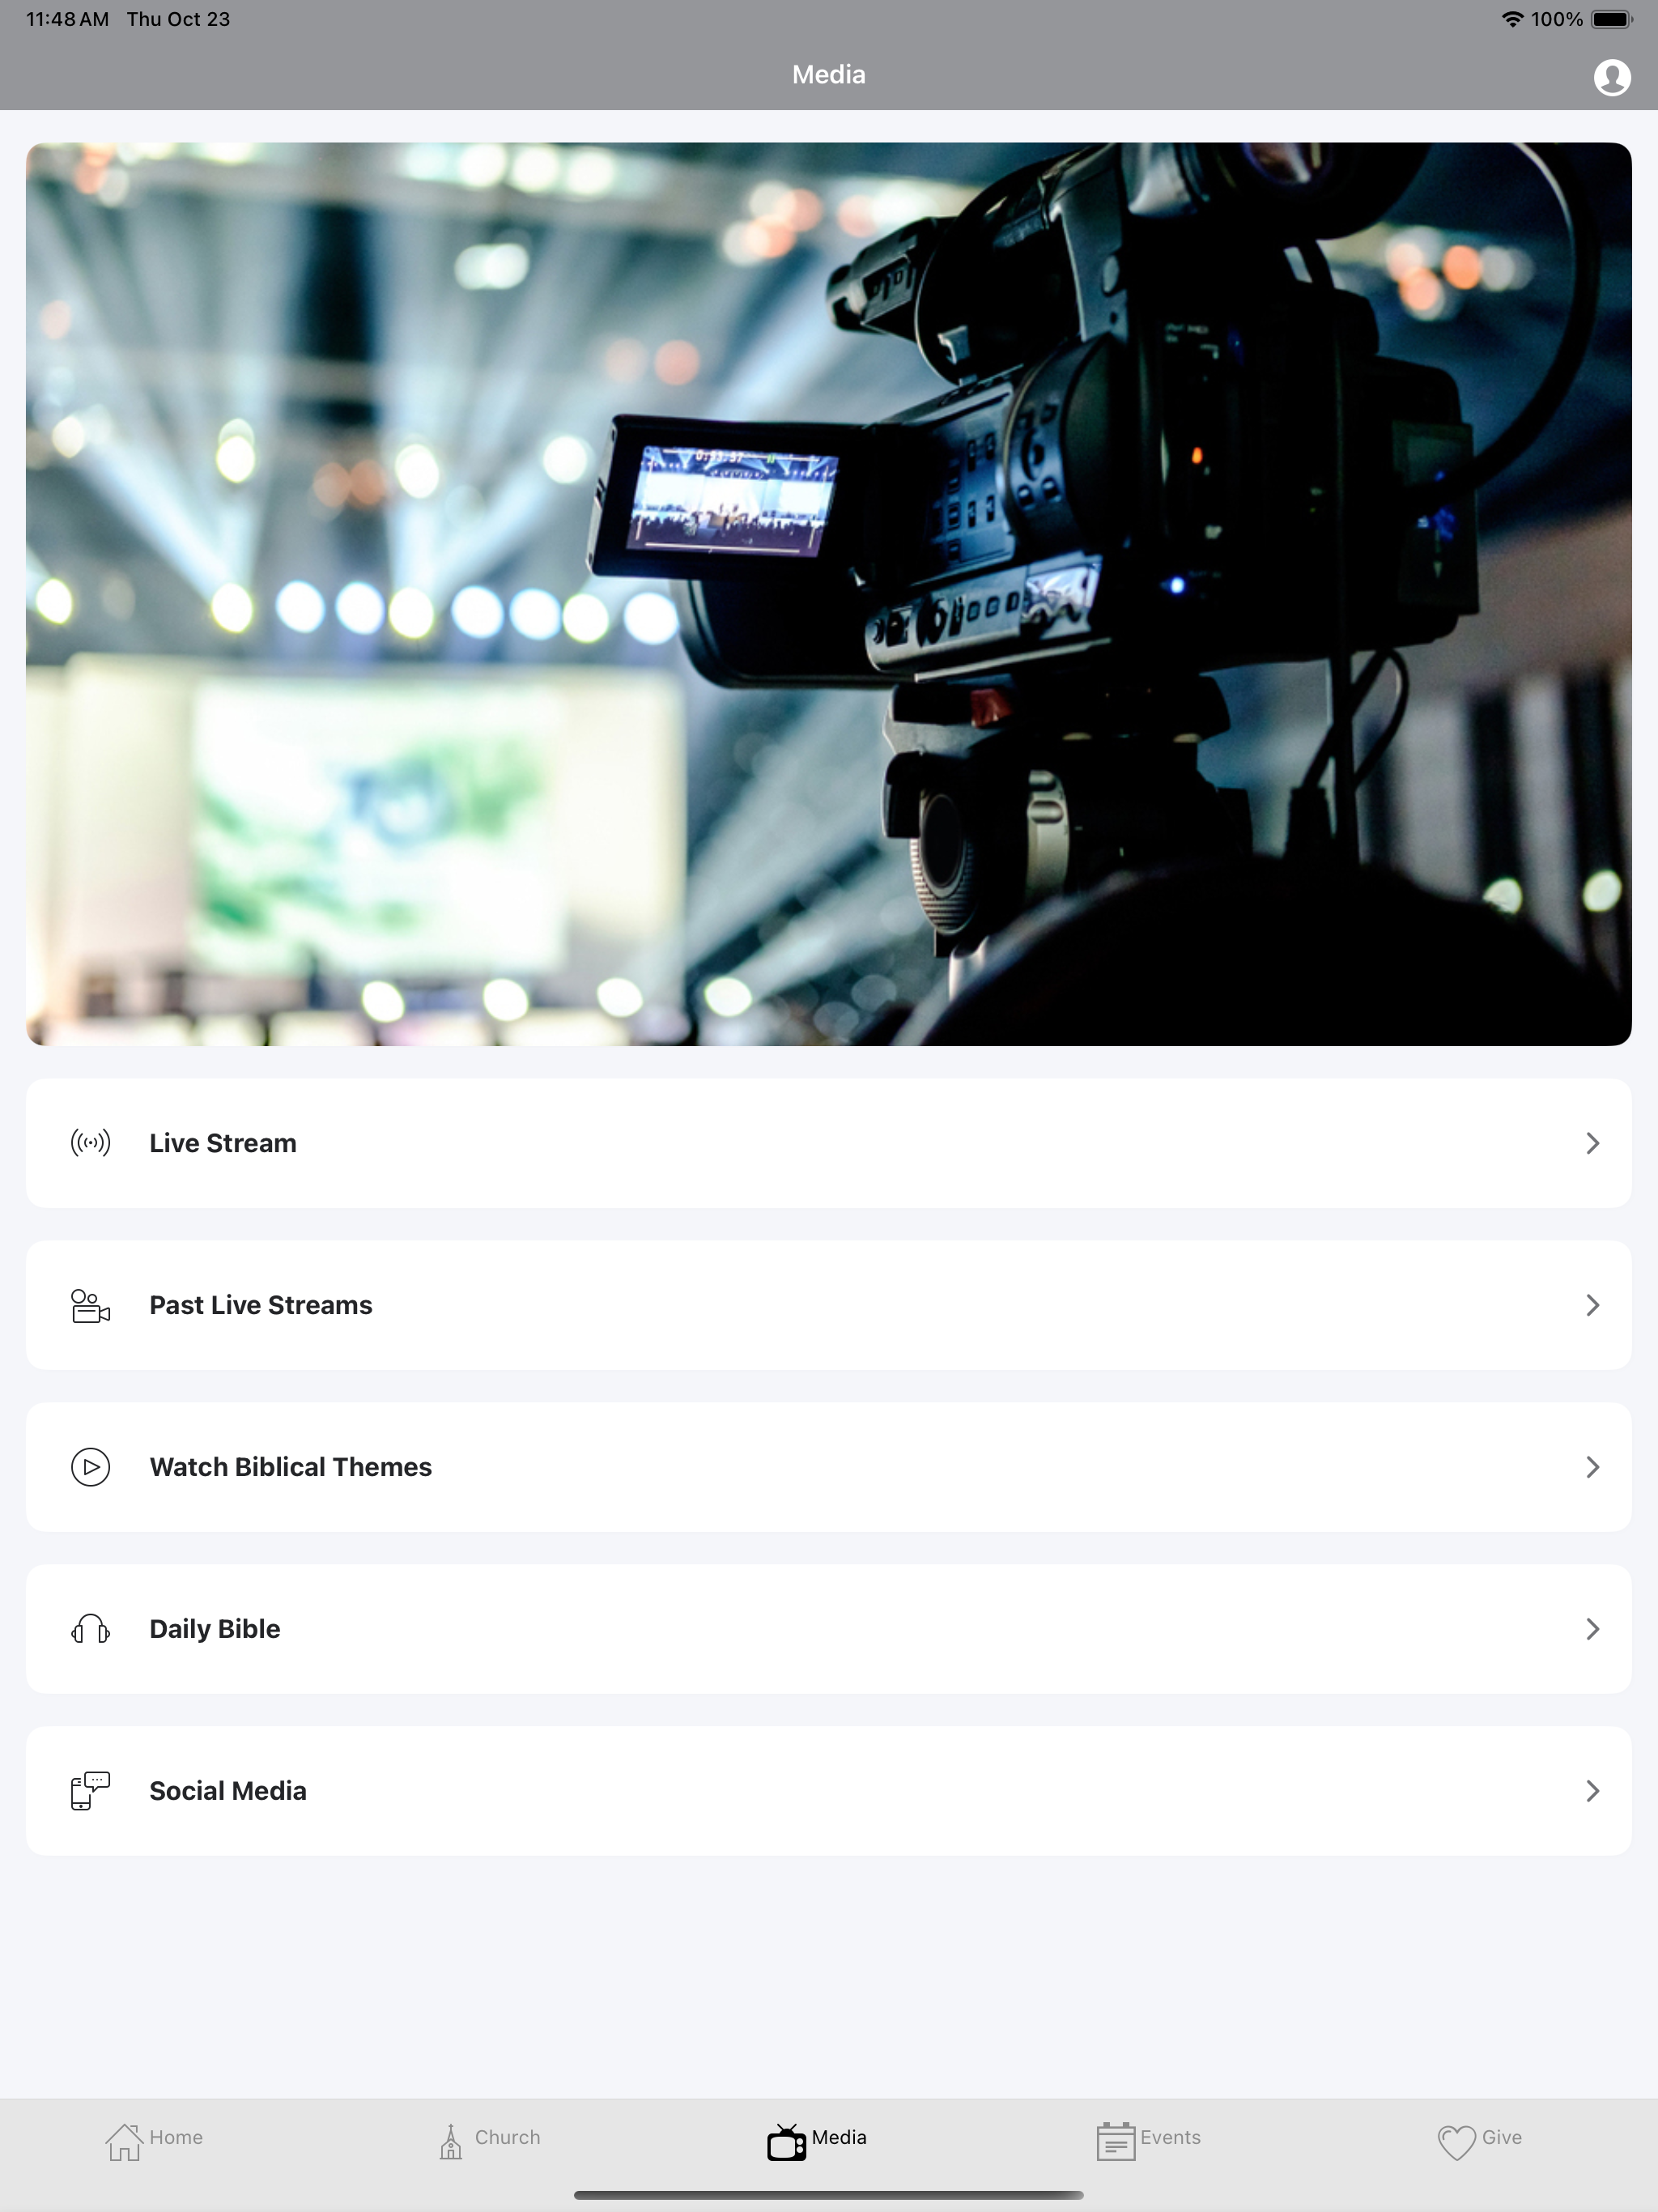Open the user profile icon
The height and width of the screenshot is (2212, 1658).
[1611, 77]
